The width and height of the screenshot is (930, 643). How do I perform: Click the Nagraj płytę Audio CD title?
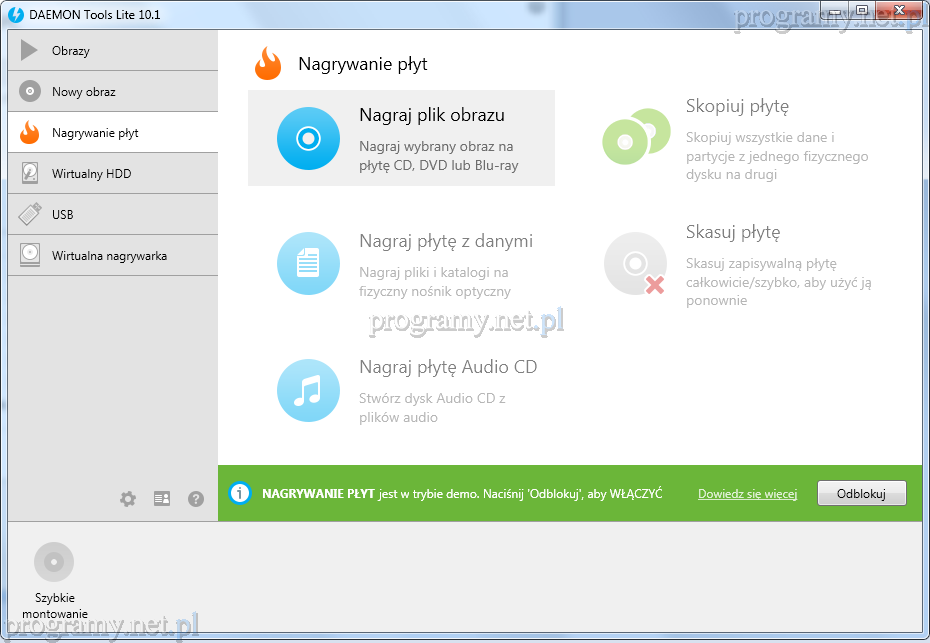448,367
